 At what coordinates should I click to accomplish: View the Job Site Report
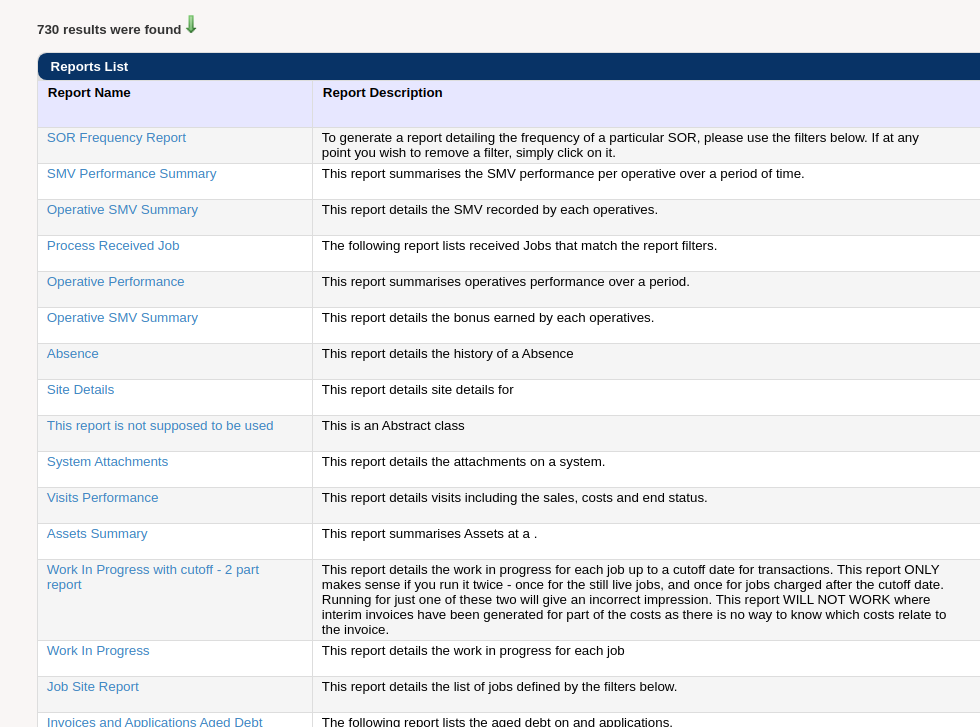click(92, 686)
